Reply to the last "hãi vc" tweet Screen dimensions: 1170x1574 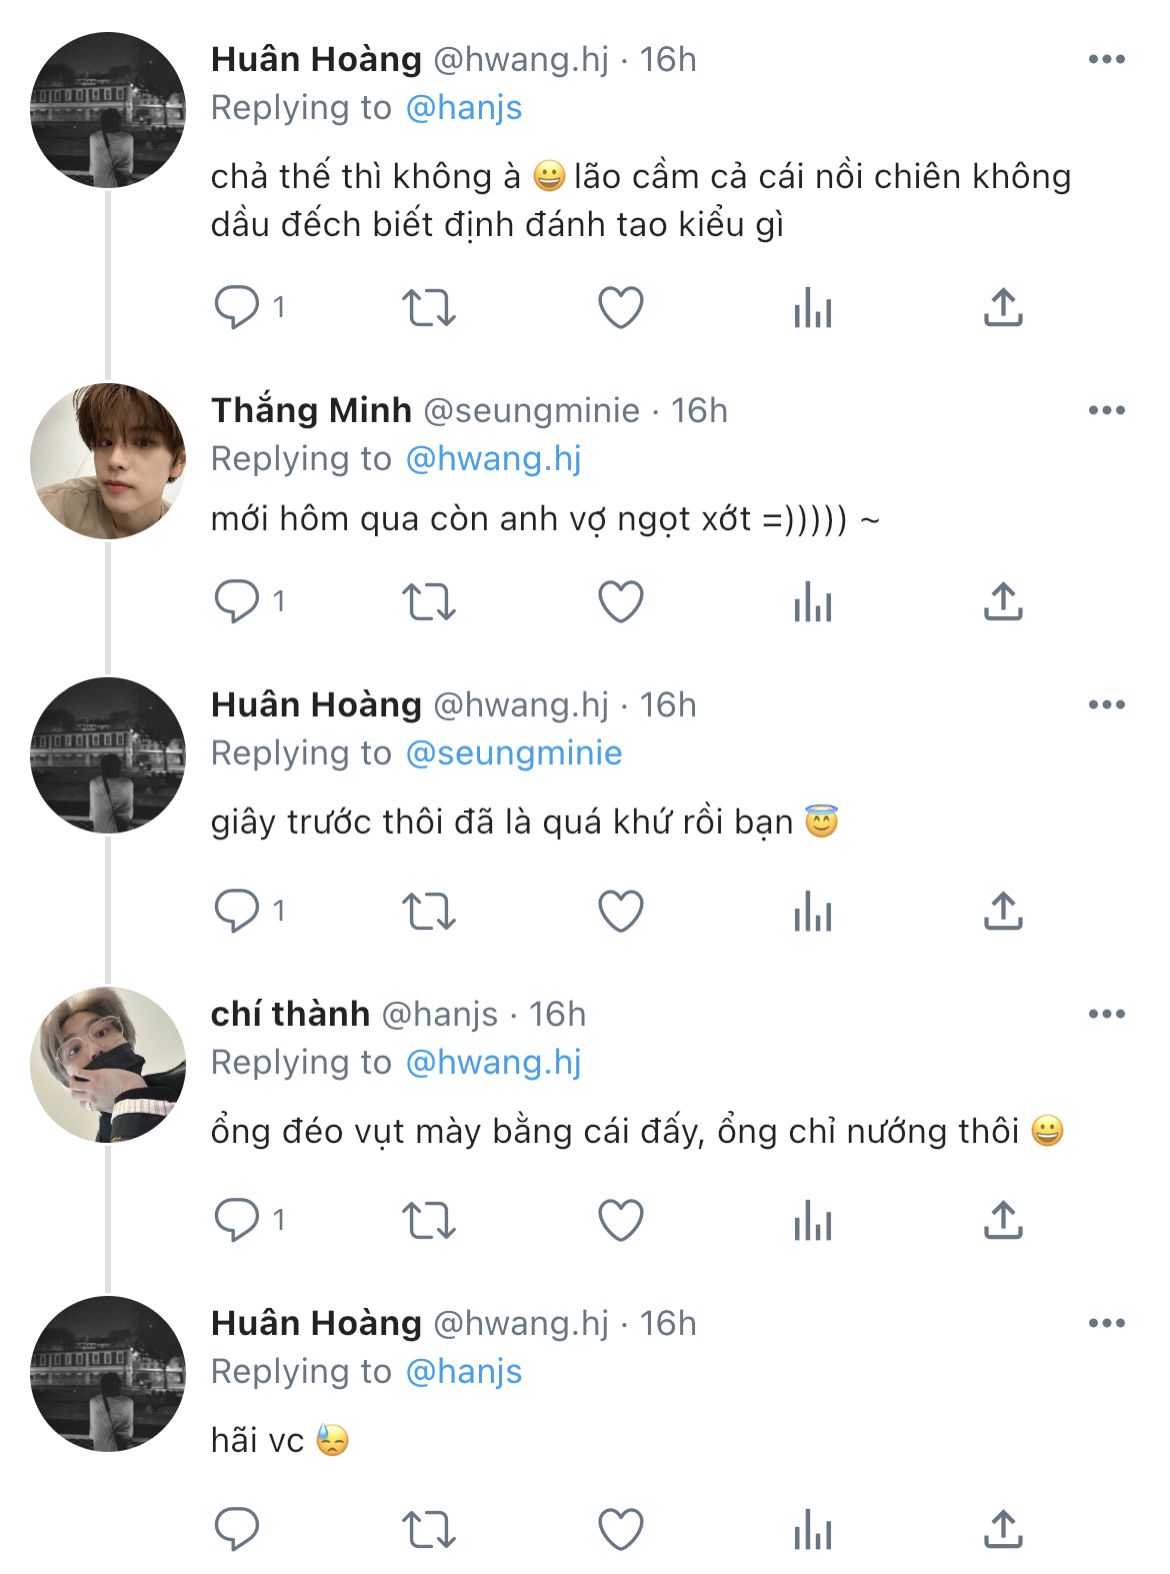pos(237,1530)
